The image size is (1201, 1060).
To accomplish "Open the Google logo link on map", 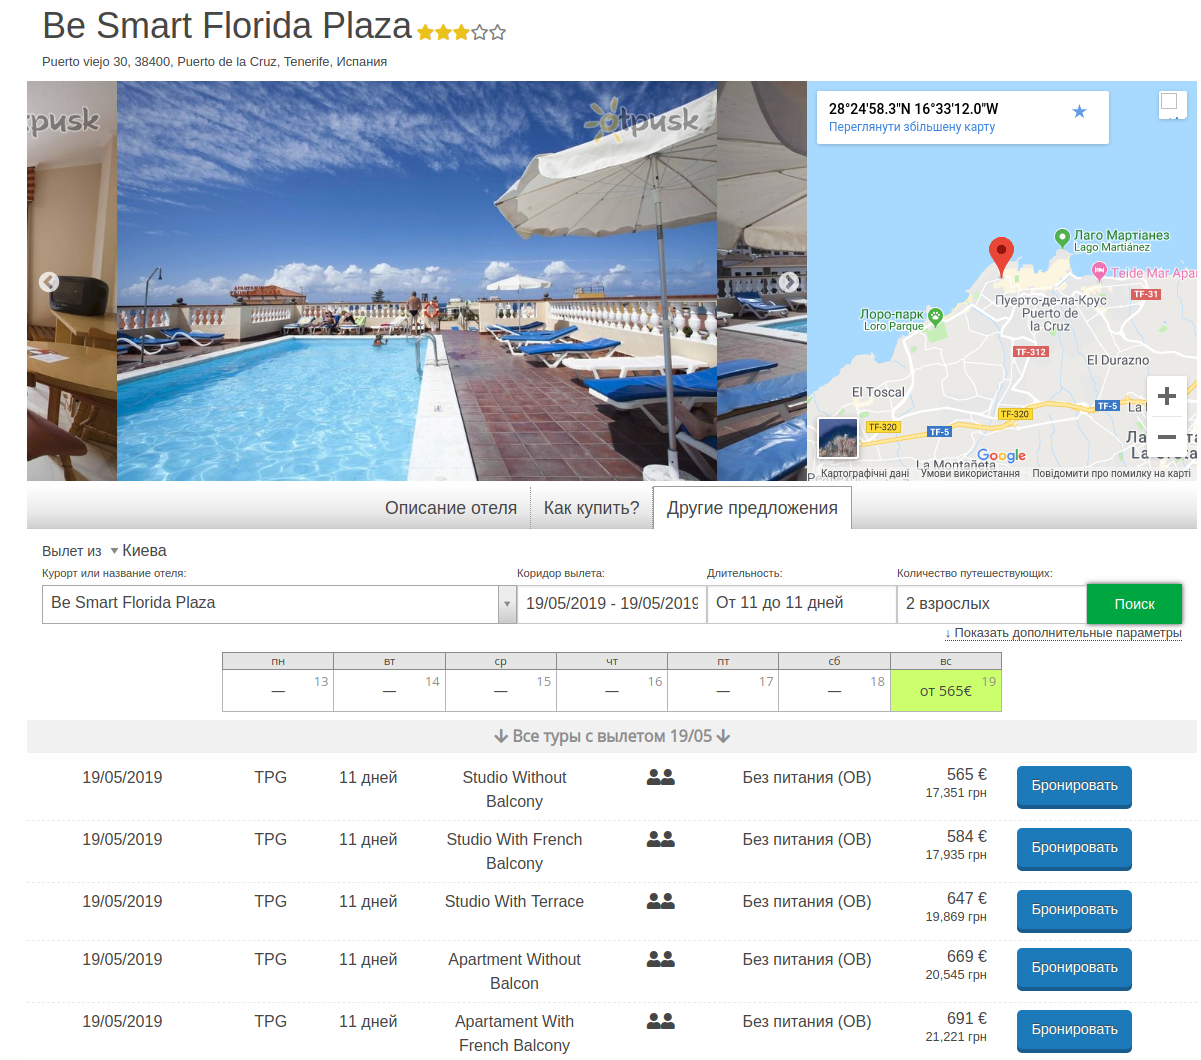I will coord(1001,456).
